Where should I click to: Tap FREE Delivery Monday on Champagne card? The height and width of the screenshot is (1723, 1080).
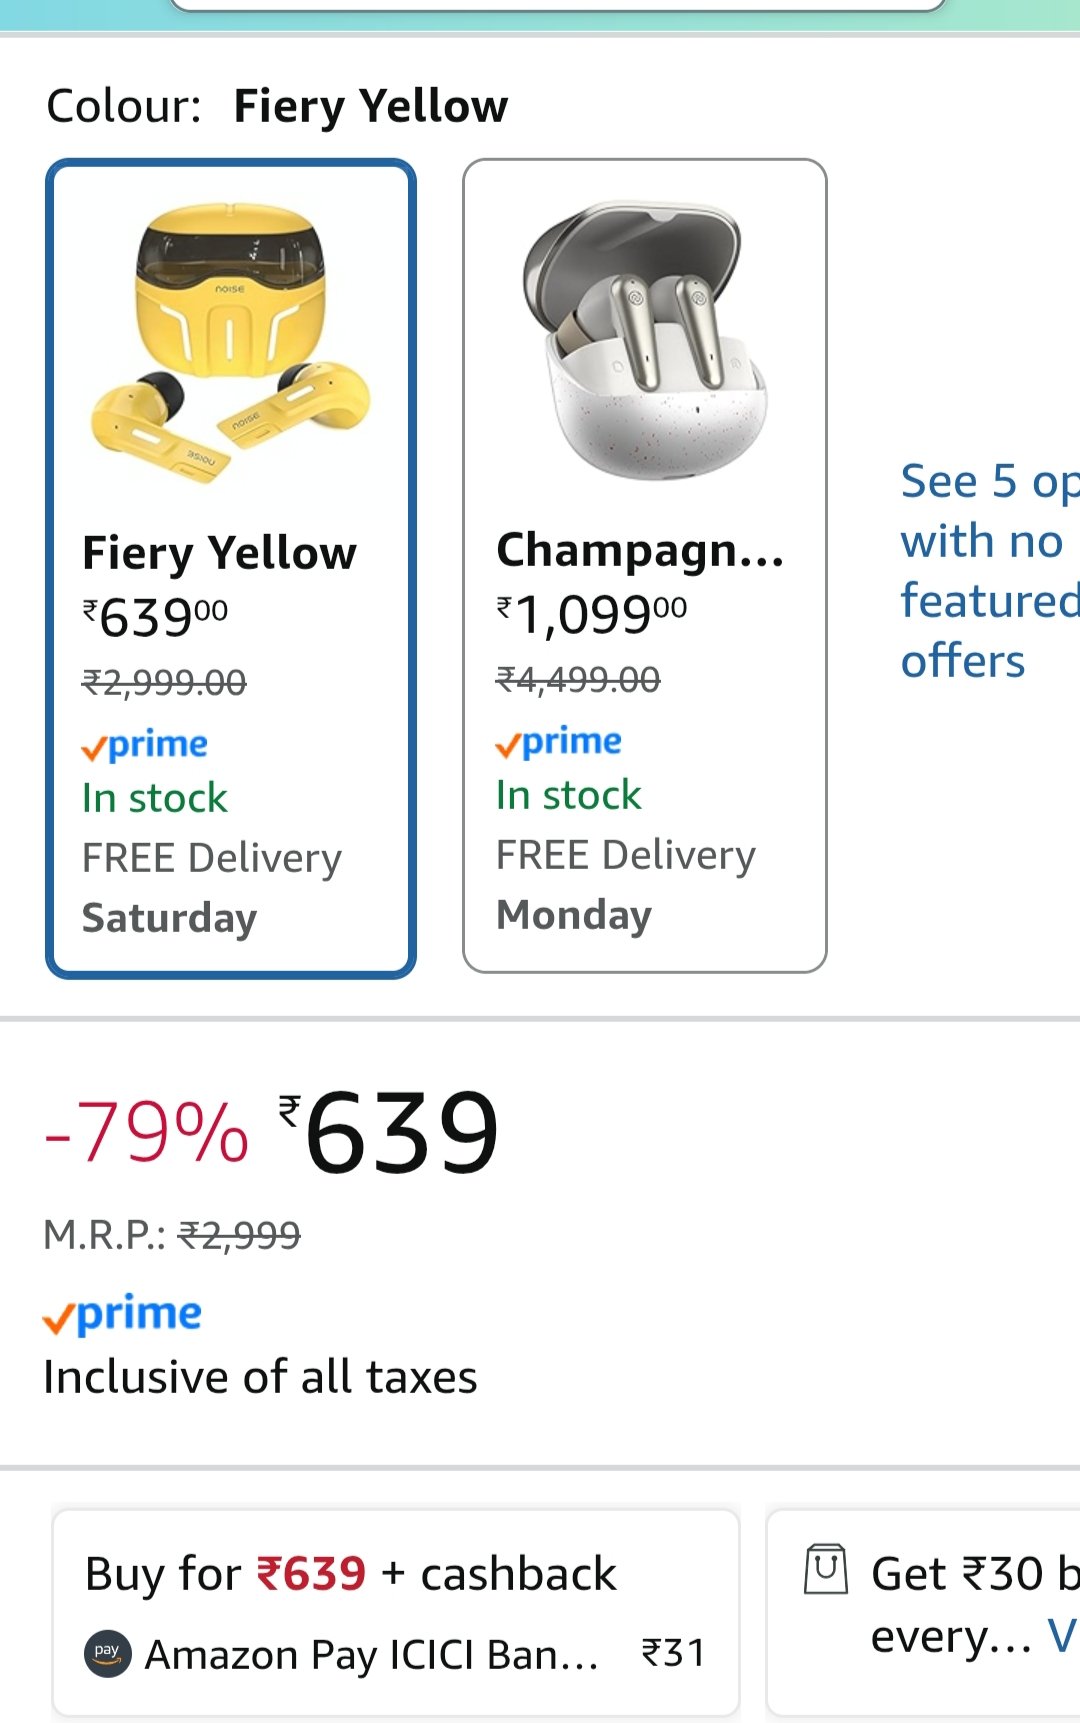tap(625, 885)
